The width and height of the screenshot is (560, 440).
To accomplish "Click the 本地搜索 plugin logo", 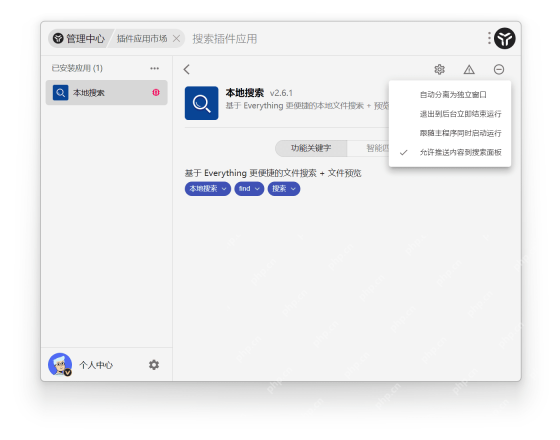I will pyautogui.click(x=201, y=103).
